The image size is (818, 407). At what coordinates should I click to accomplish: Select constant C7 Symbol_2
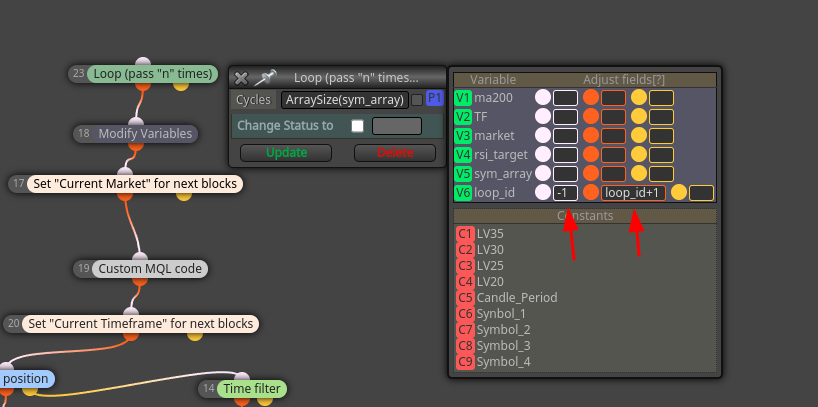click(x=465, y=330)
